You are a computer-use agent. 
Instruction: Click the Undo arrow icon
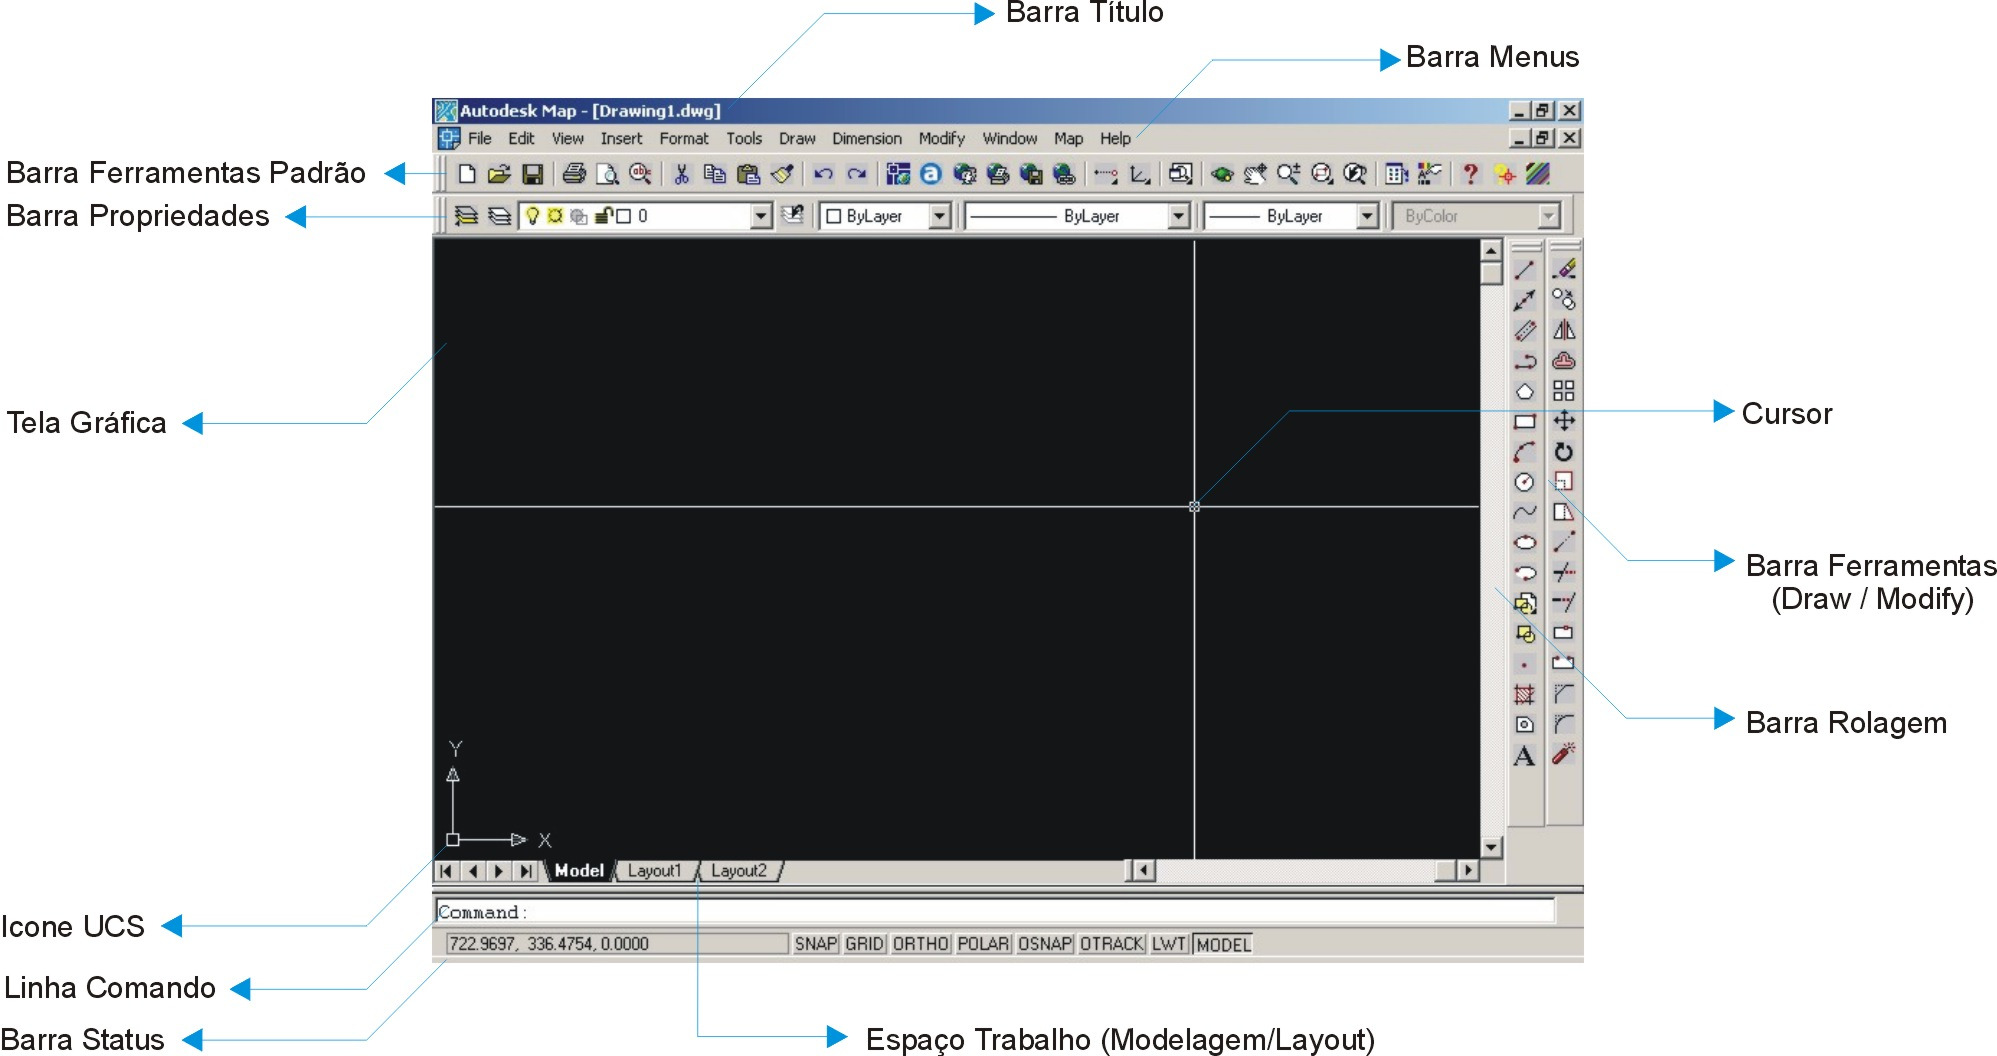coord(823,174)
